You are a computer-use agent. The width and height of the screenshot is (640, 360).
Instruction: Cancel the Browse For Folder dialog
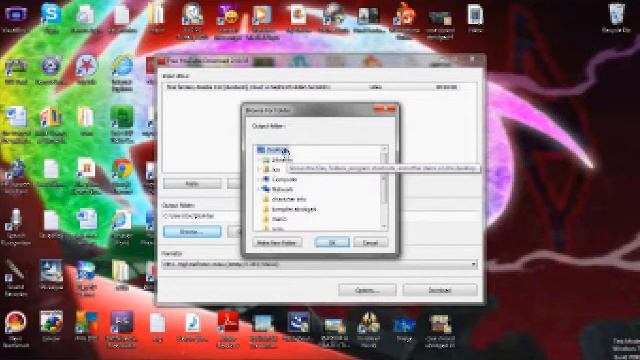(371, 242)
